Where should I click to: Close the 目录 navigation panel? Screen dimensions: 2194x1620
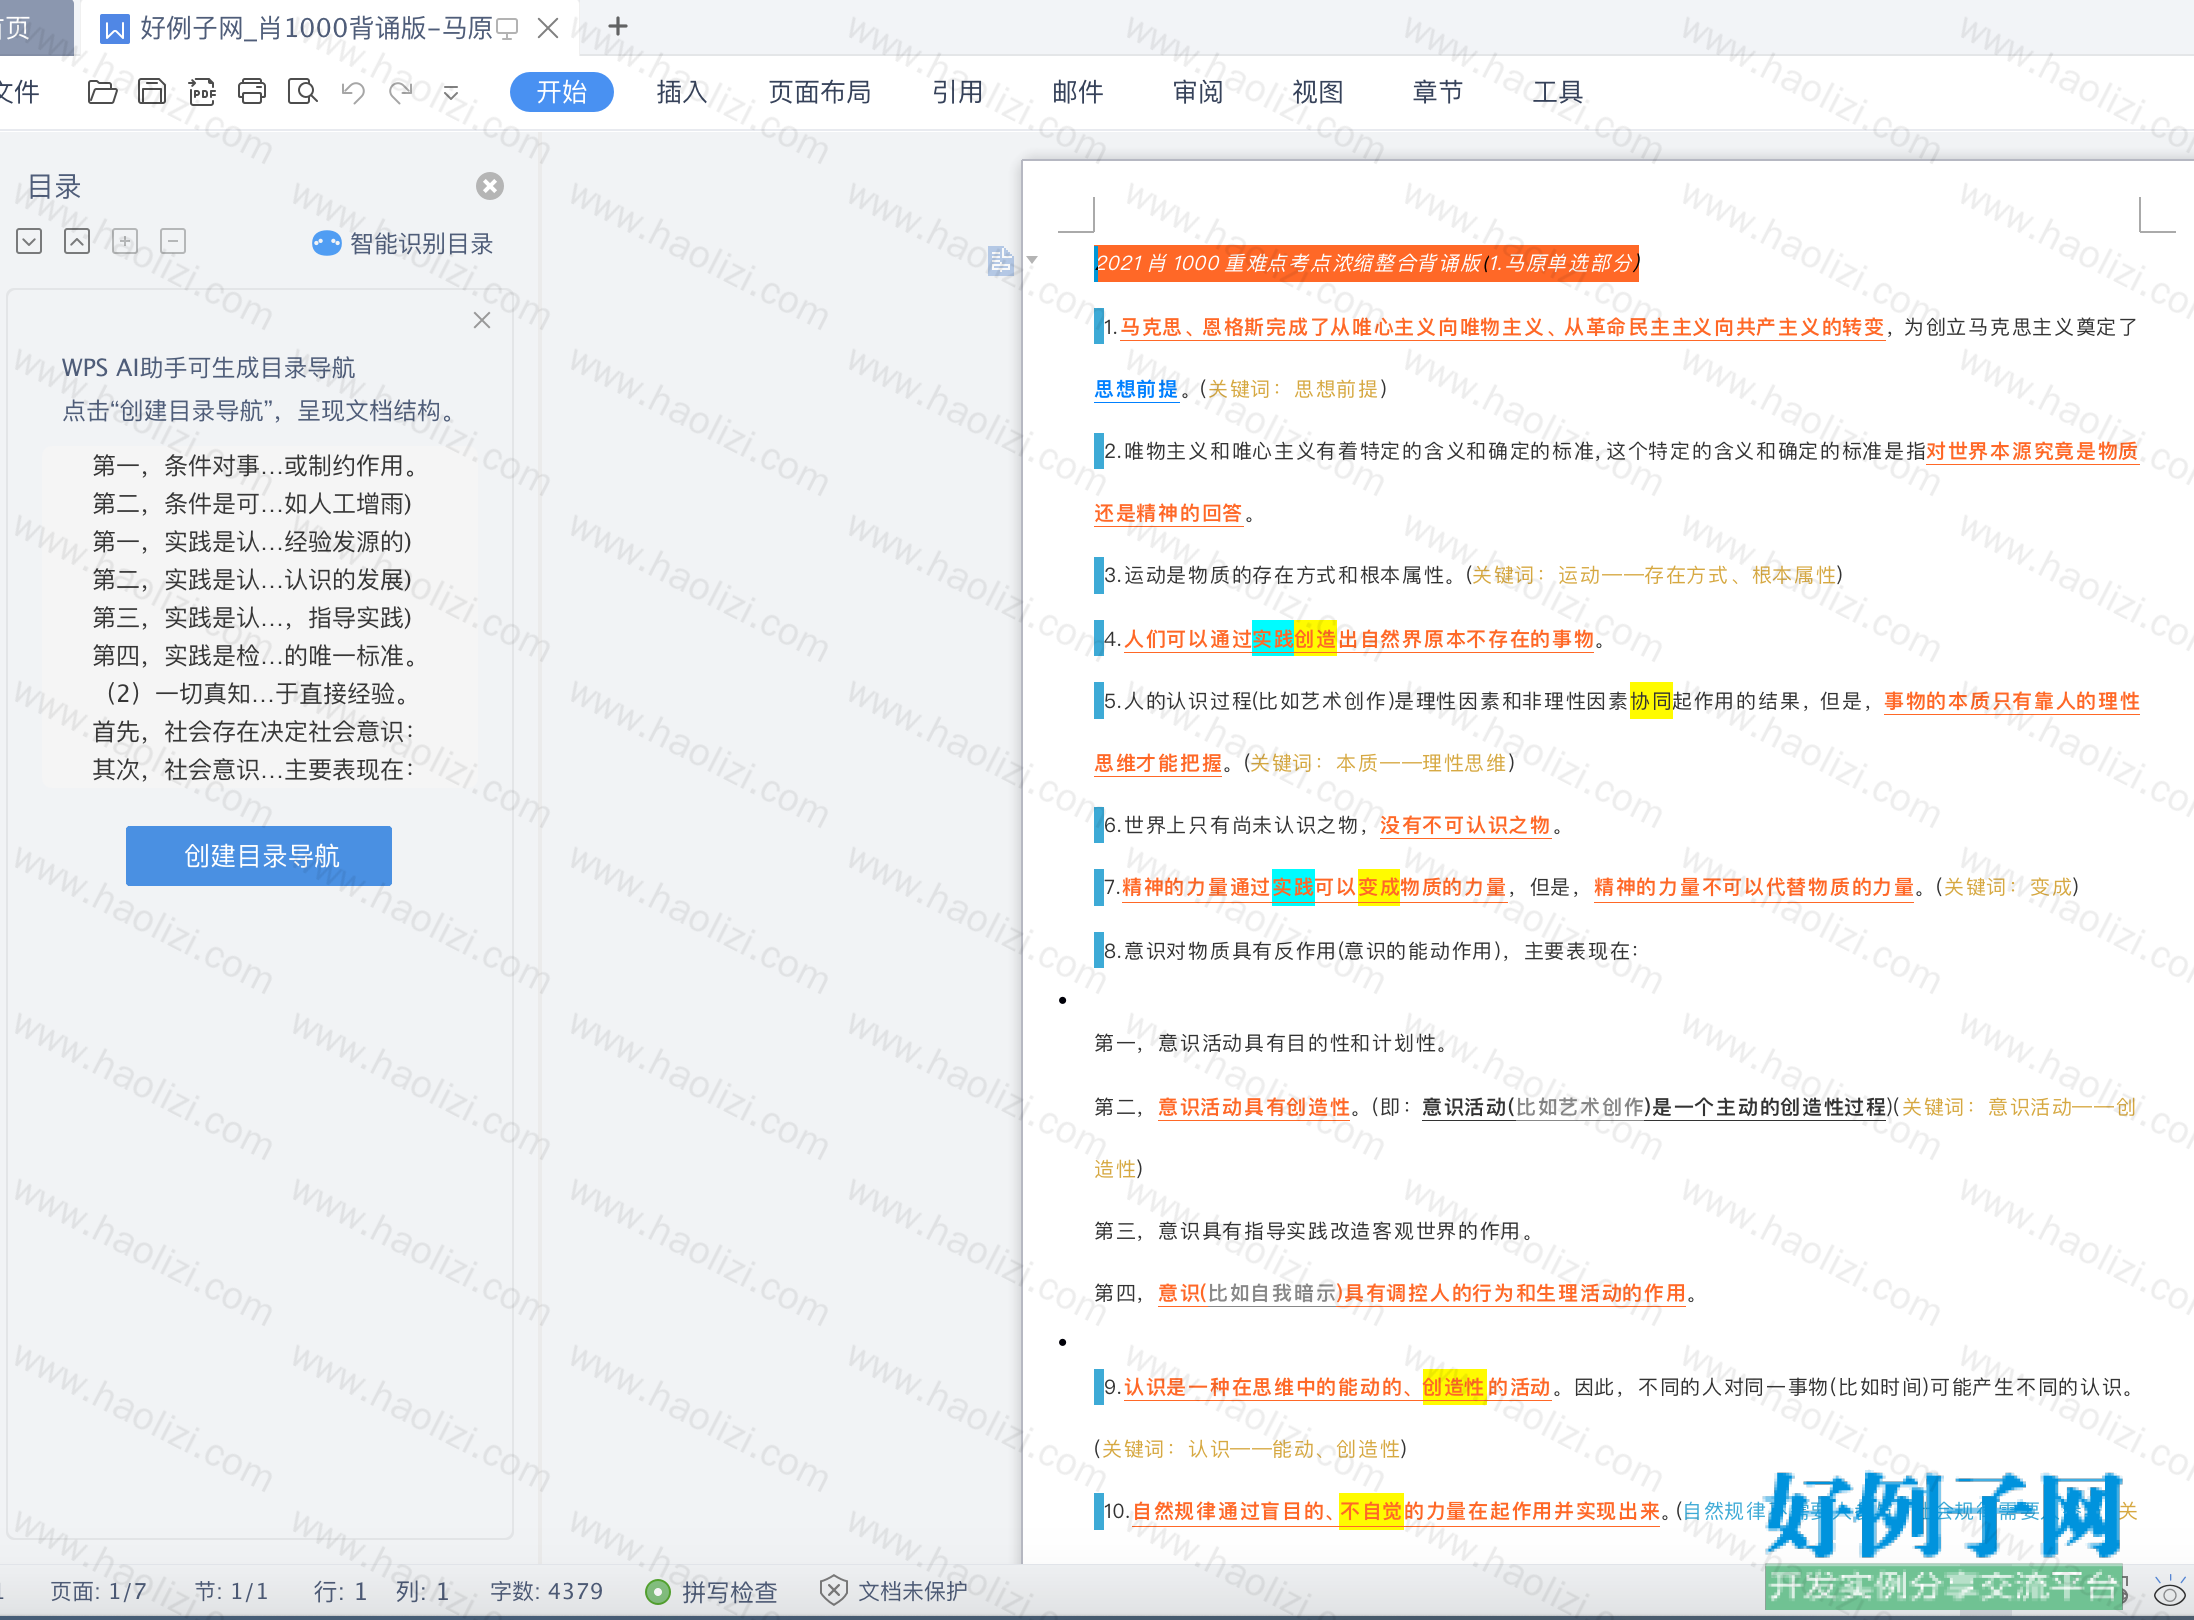(x=490, y=186)
